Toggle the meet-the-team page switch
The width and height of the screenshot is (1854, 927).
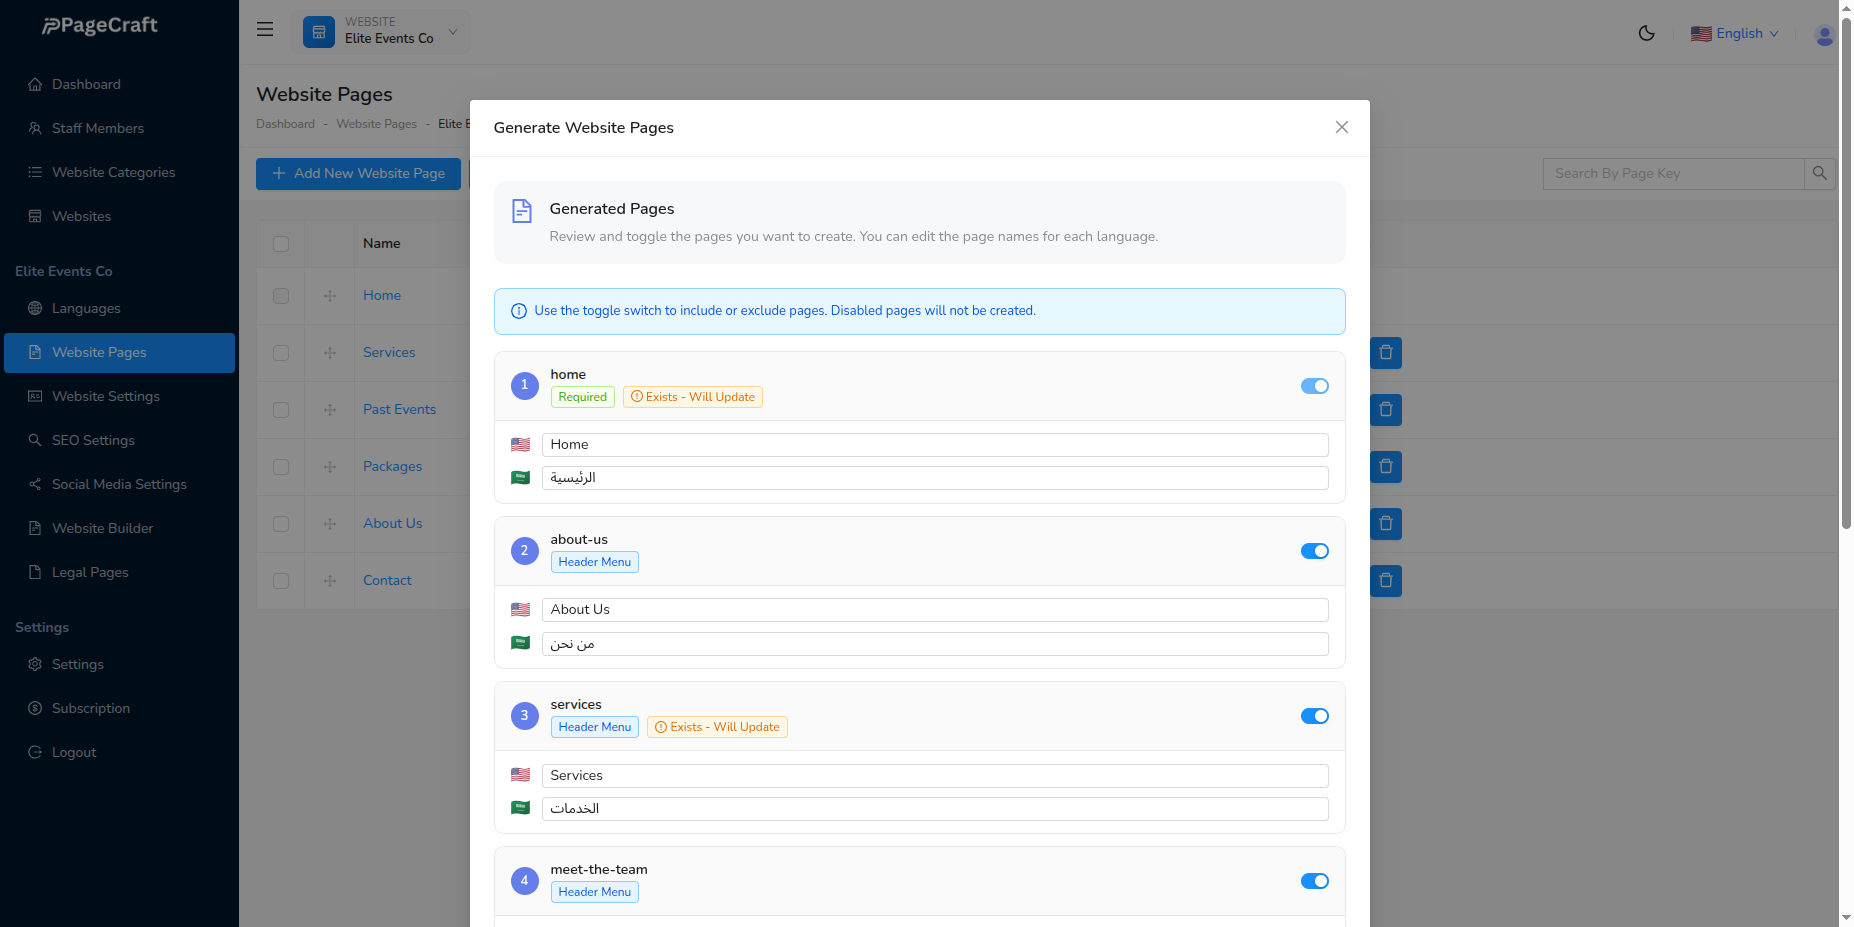point(1314,881)
